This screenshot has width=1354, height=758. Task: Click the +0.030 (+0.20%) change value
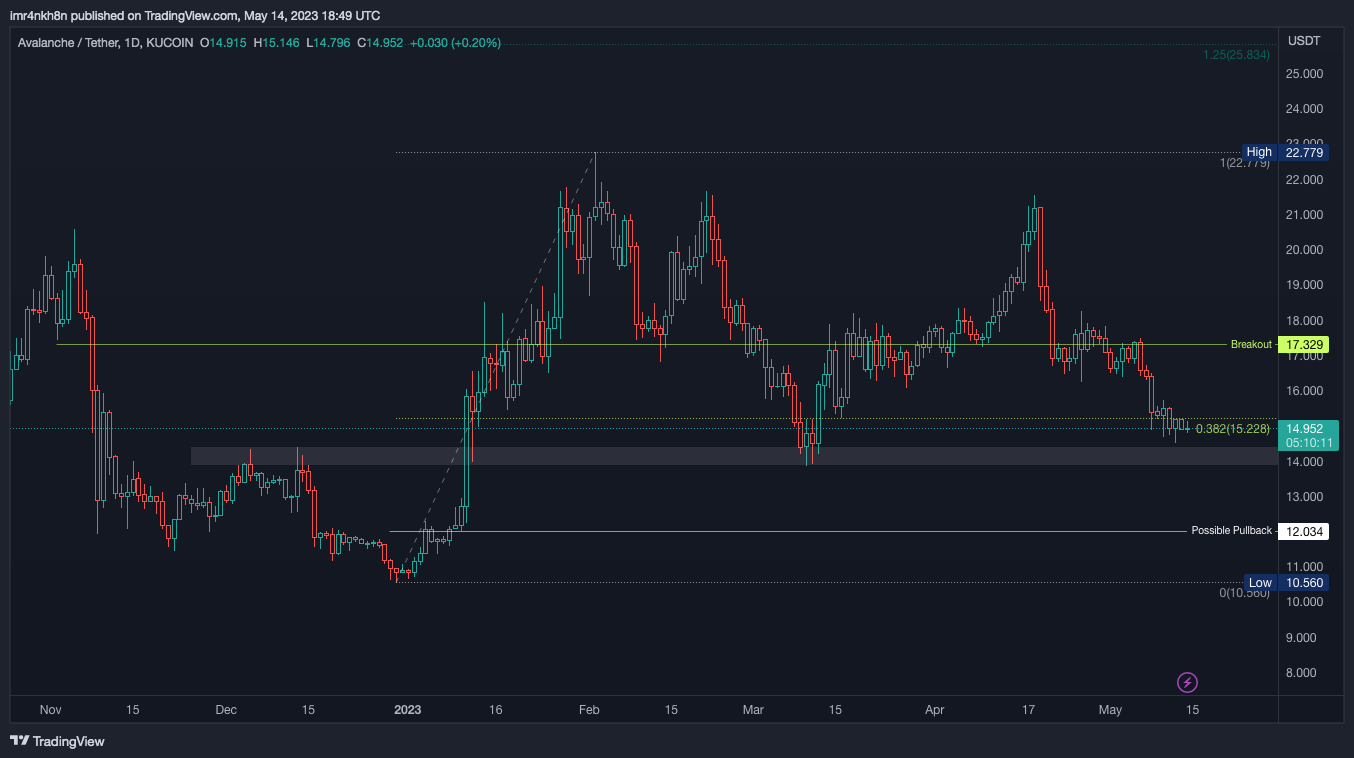[x=455, y=43]
